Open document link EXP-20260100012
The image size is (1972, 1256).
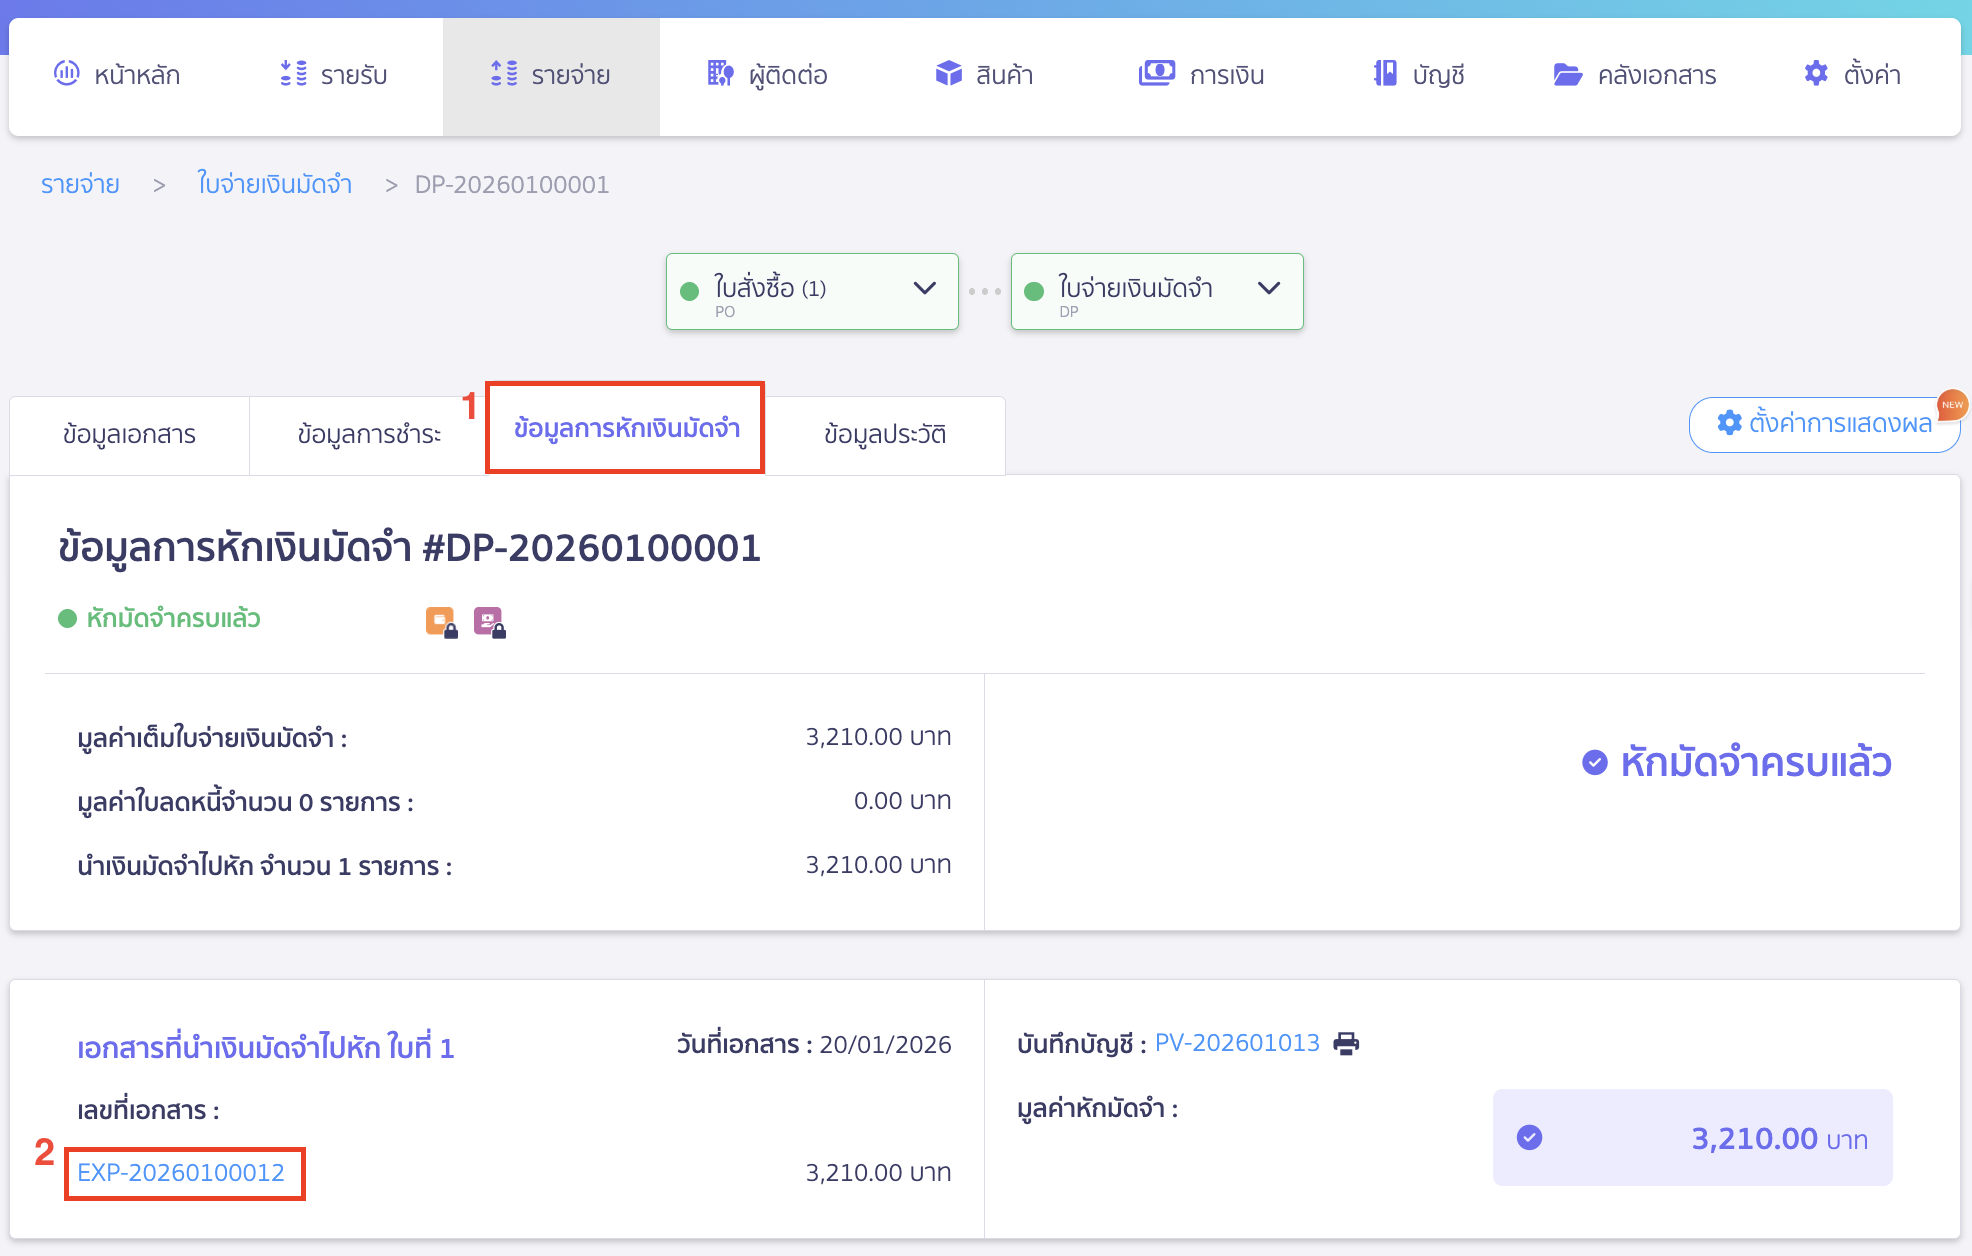pos(181,1172)
